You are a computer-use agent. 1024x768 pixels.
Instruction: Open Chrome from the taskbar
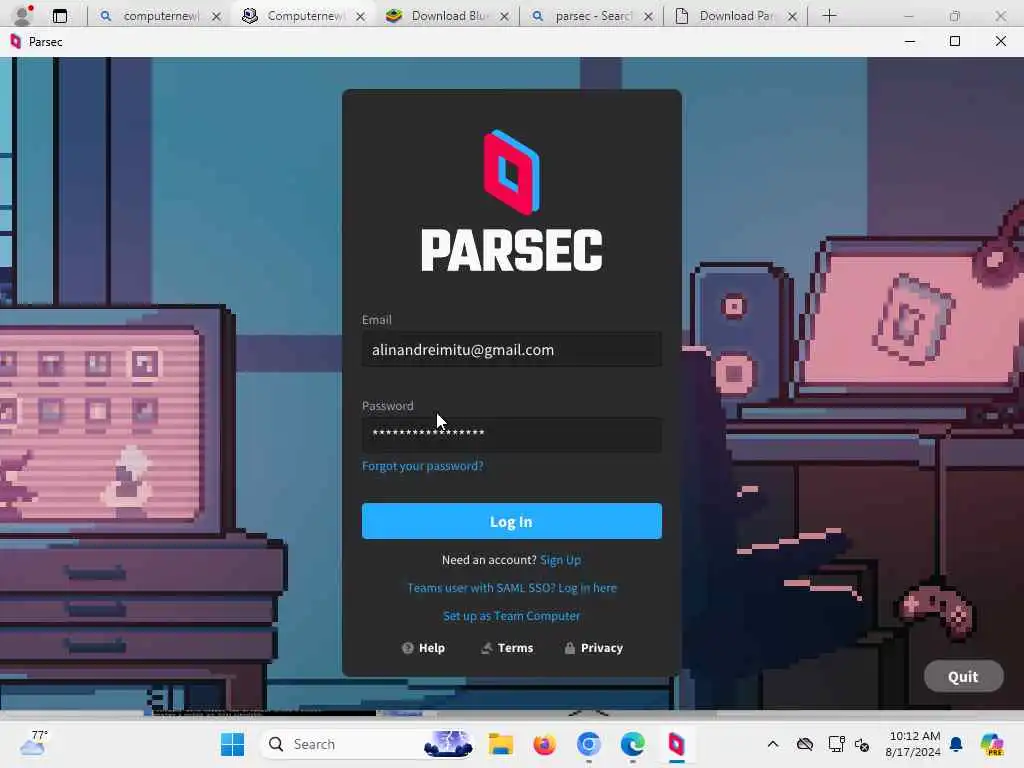[588, 744]
